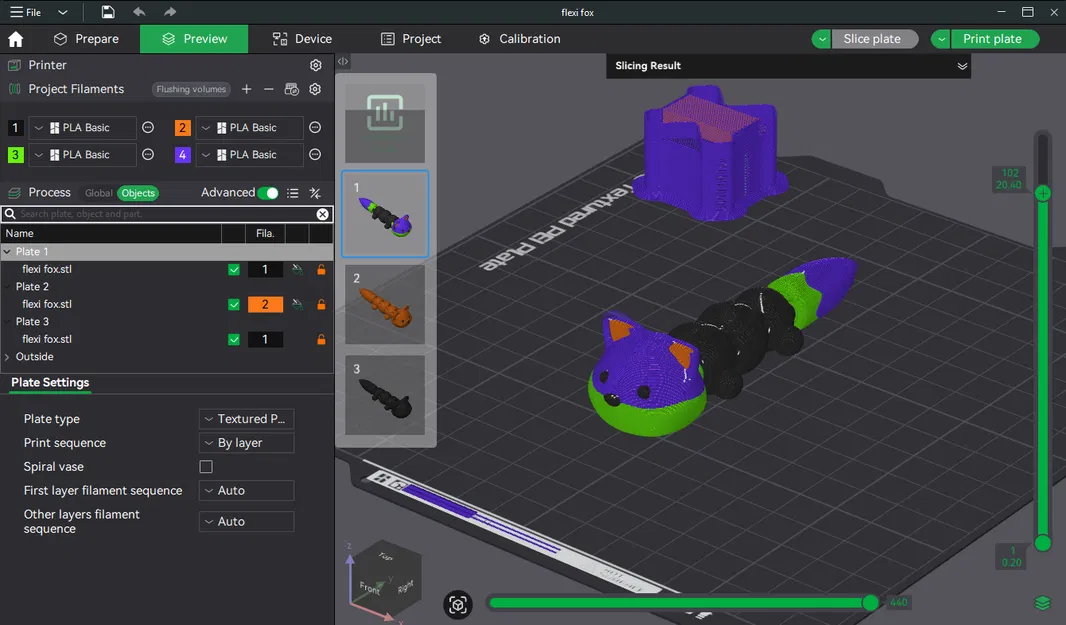Viewport: 1066px width, 625px height.
Task: Collapse the Plate 1 tree node
Action: point(7,252)
